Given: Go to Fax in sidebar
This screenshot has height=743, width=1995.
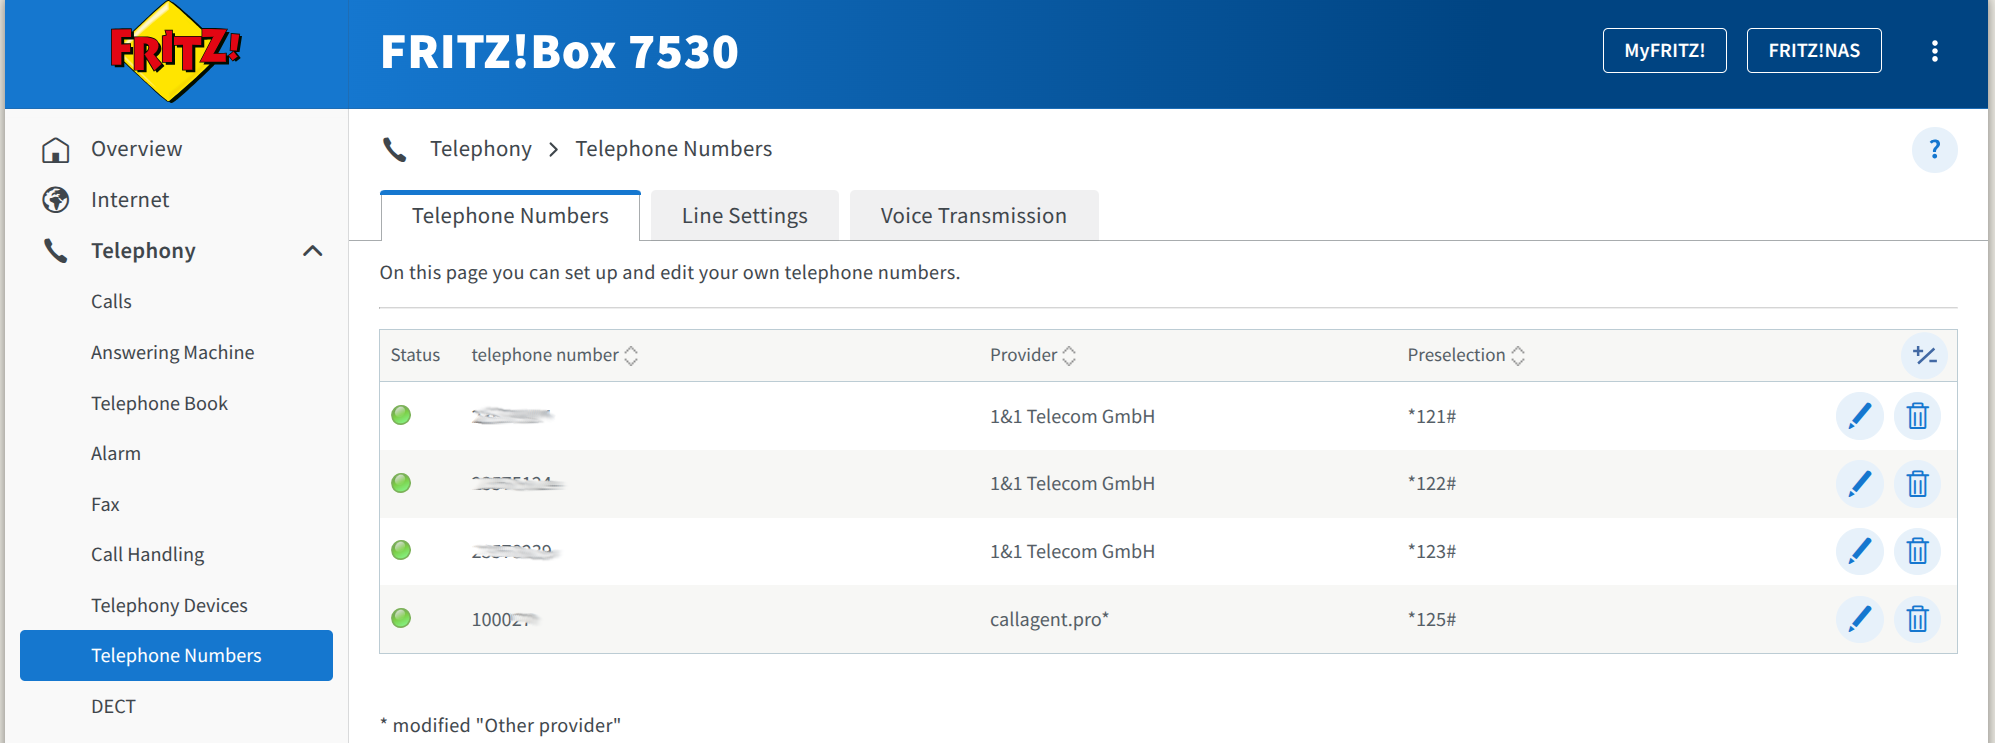Looking at the screenshot, I should tap(105, 505).
